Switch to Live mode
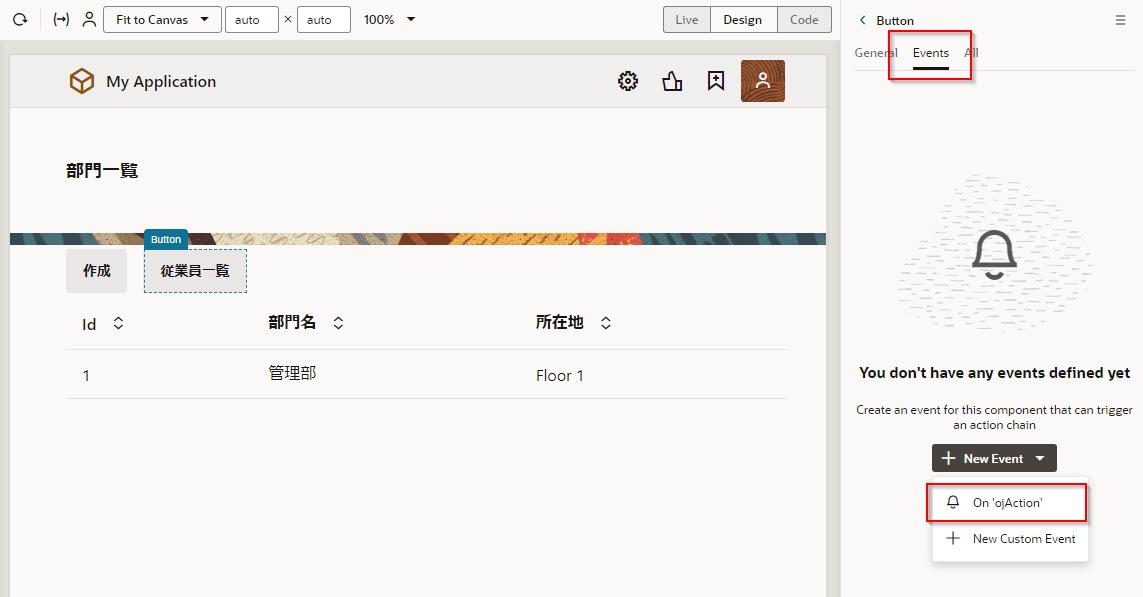 pyautogui.click(x=687, y=20)
